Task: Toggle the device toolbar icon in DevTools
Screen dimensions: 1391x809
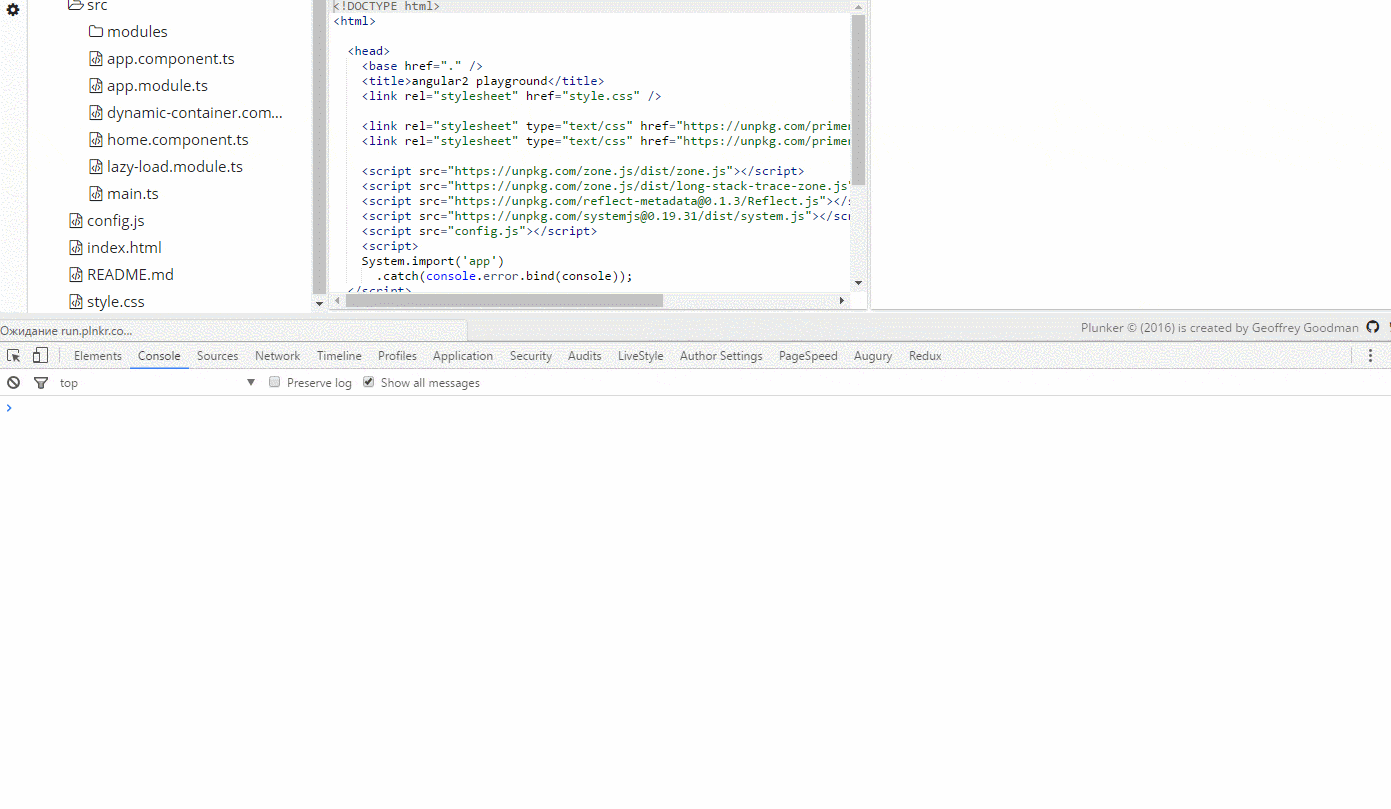Action: (x=40, y=355)
